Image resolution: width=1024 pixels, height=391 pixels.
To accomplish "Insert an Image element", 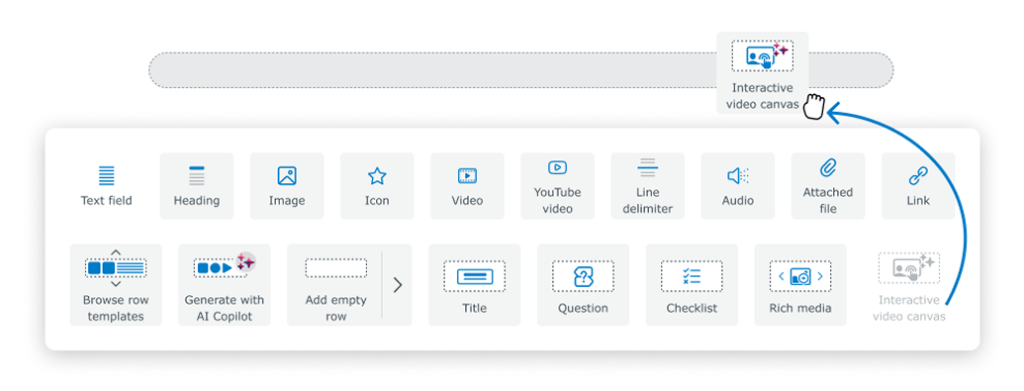I will tap(287, 186).
